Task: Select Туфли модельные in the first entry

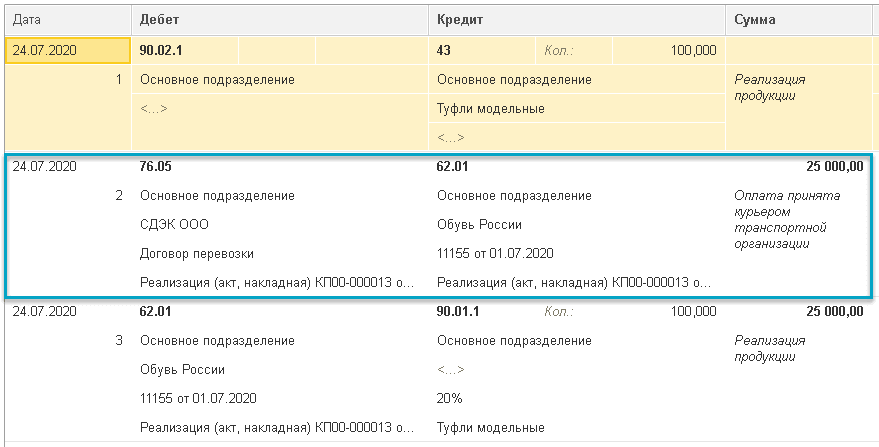Action: click(491, 108)
